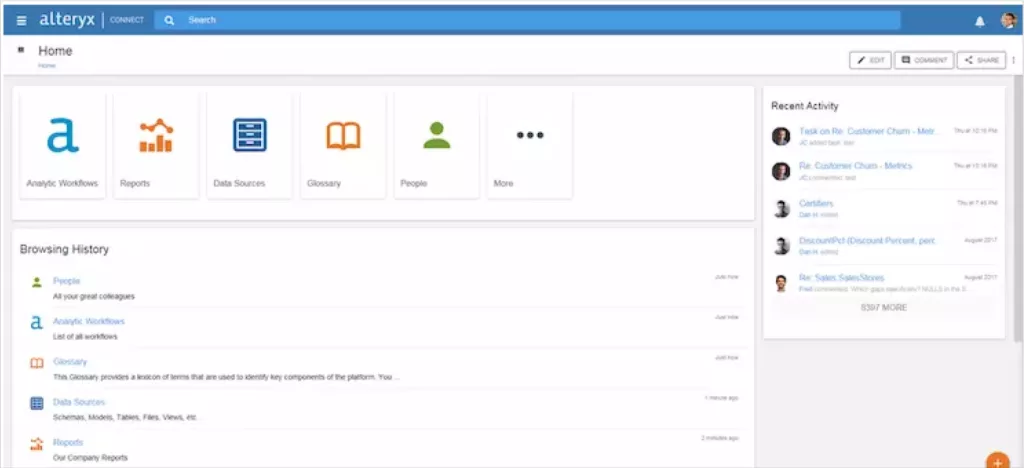Open 'Re: Customer Churn - Metrics' activity
This screenshot has width=1024, height=468.
(856, 166)
